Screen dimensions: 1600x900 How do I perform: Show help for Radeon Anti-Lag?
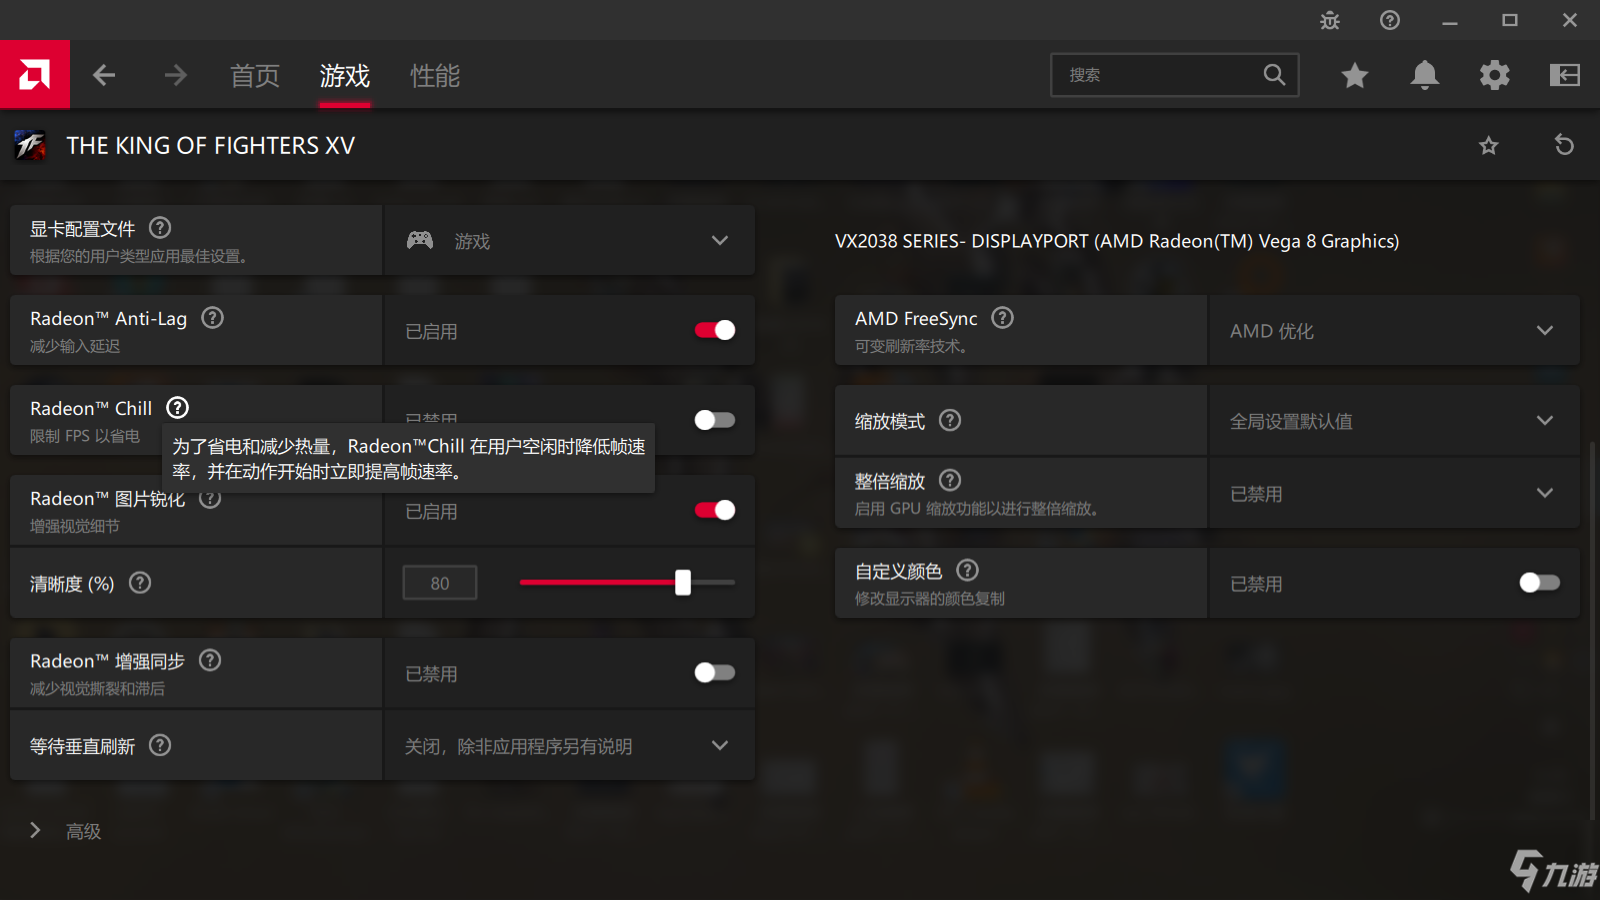click(x=212, y=318)
